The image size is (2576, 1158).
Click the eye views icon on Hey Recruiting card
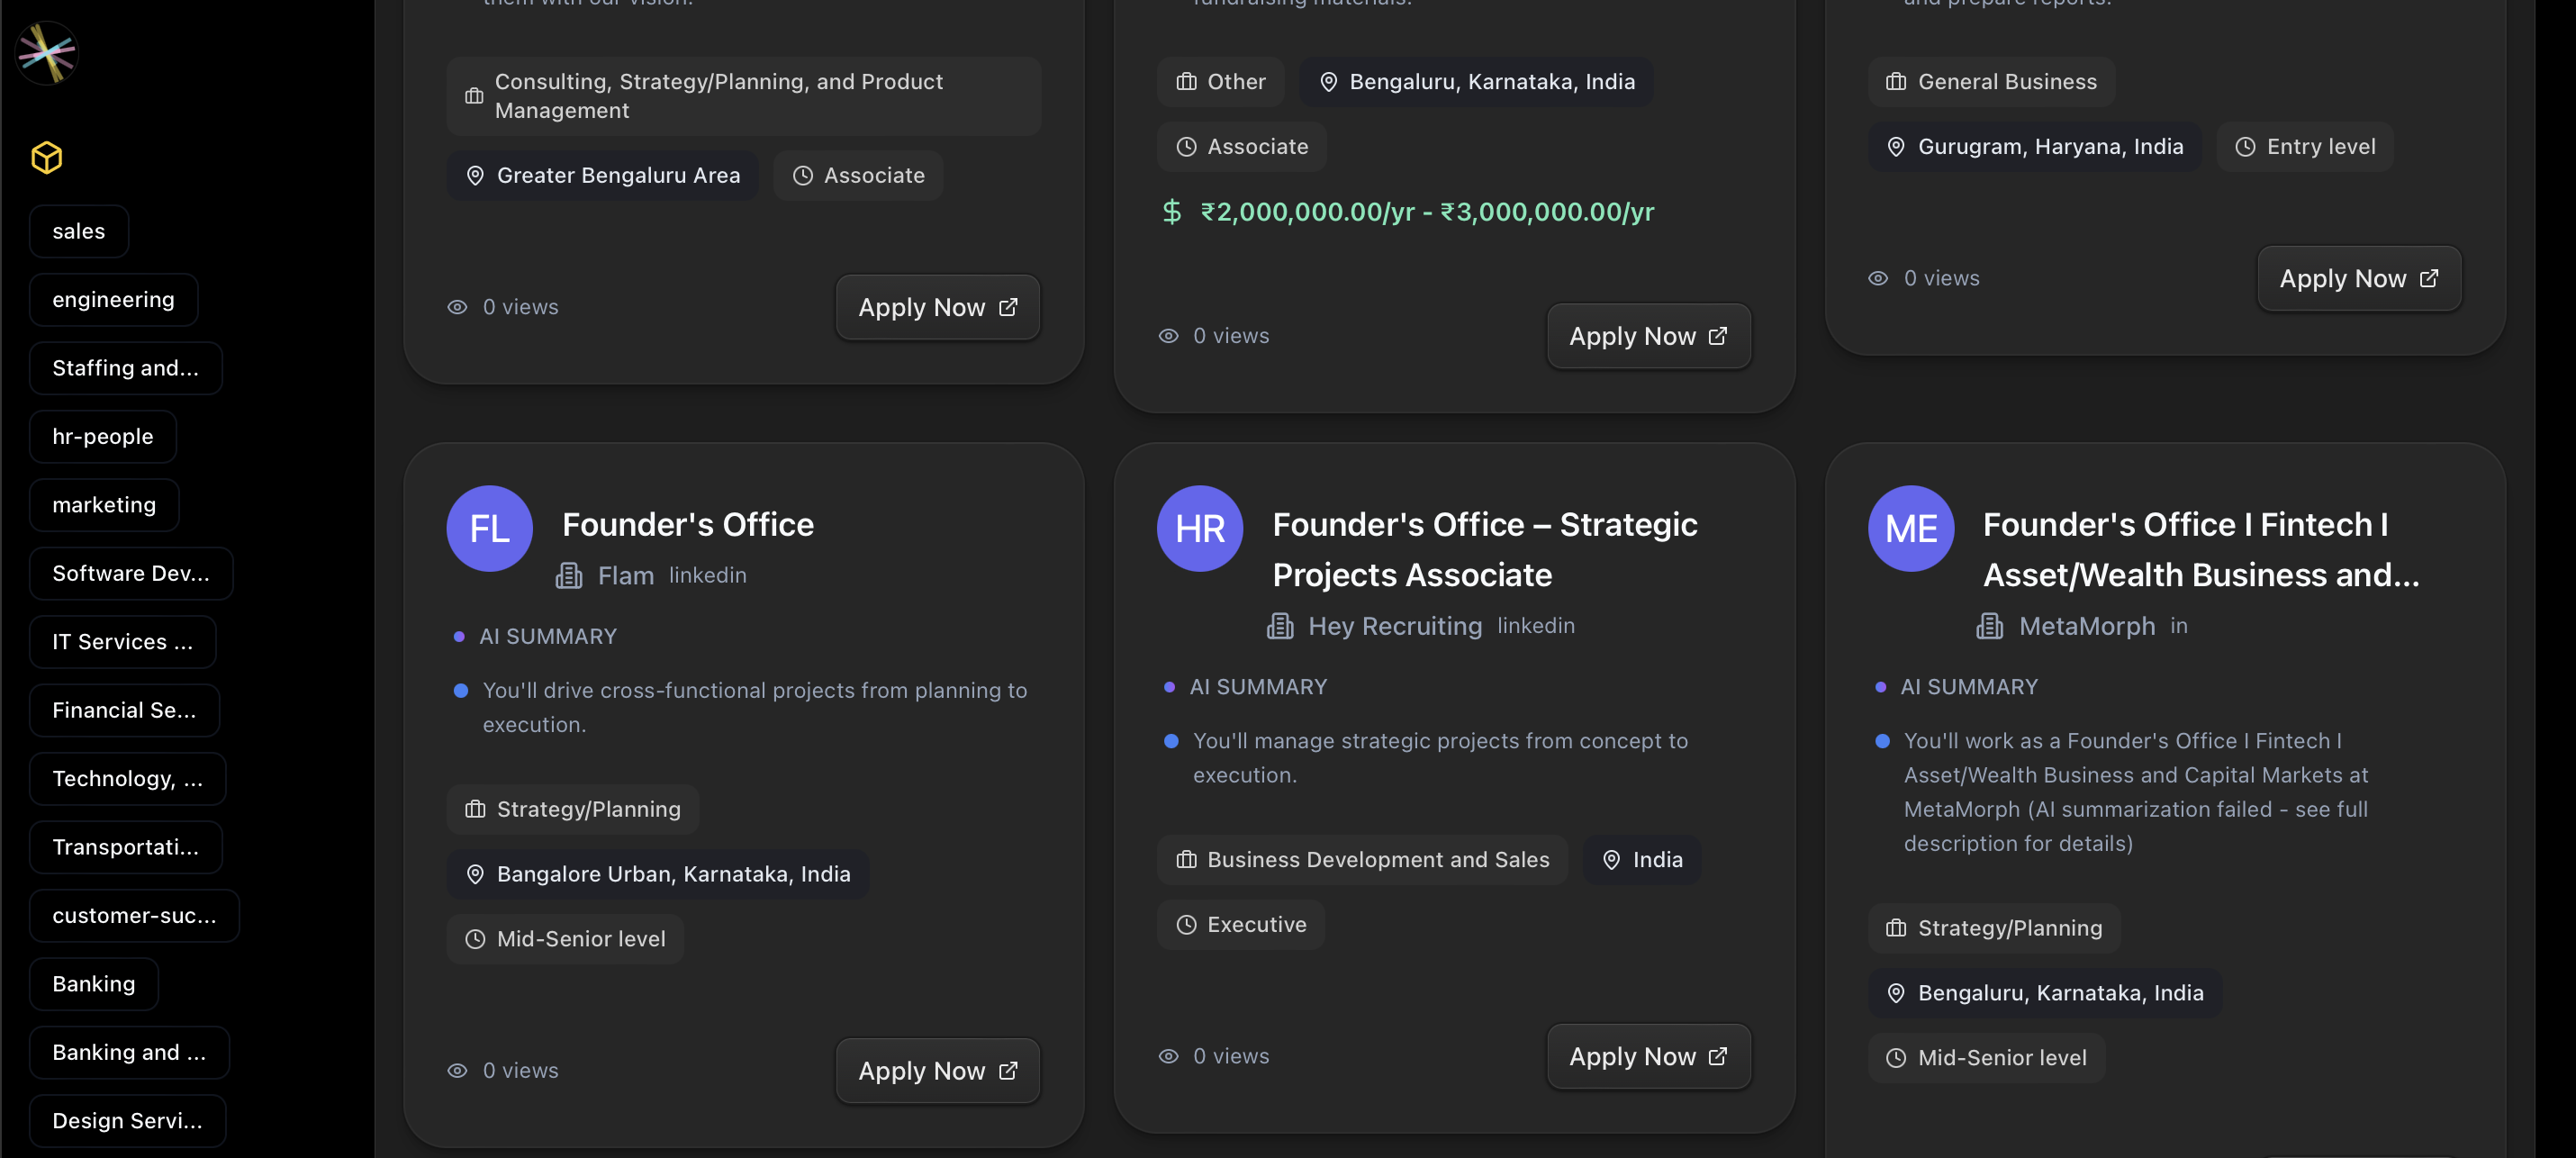1168,1056
